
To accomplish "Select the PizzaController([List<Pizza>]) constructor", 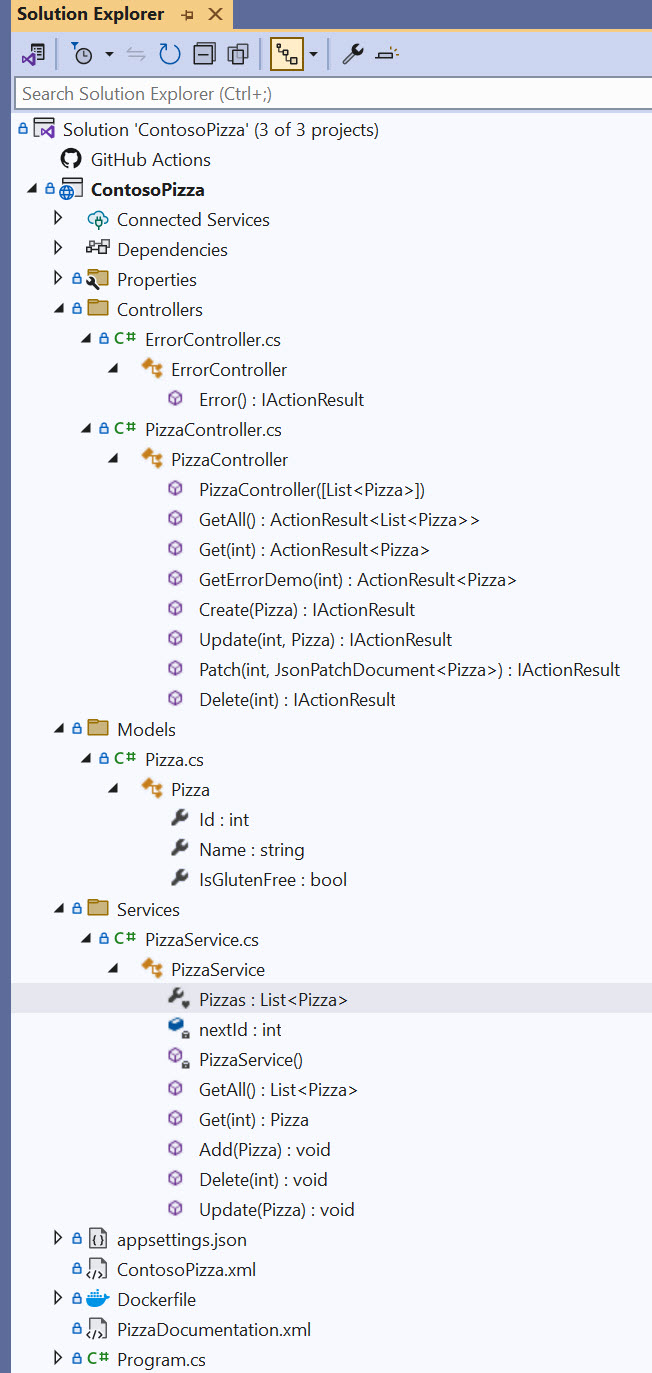I will point(312,489).
